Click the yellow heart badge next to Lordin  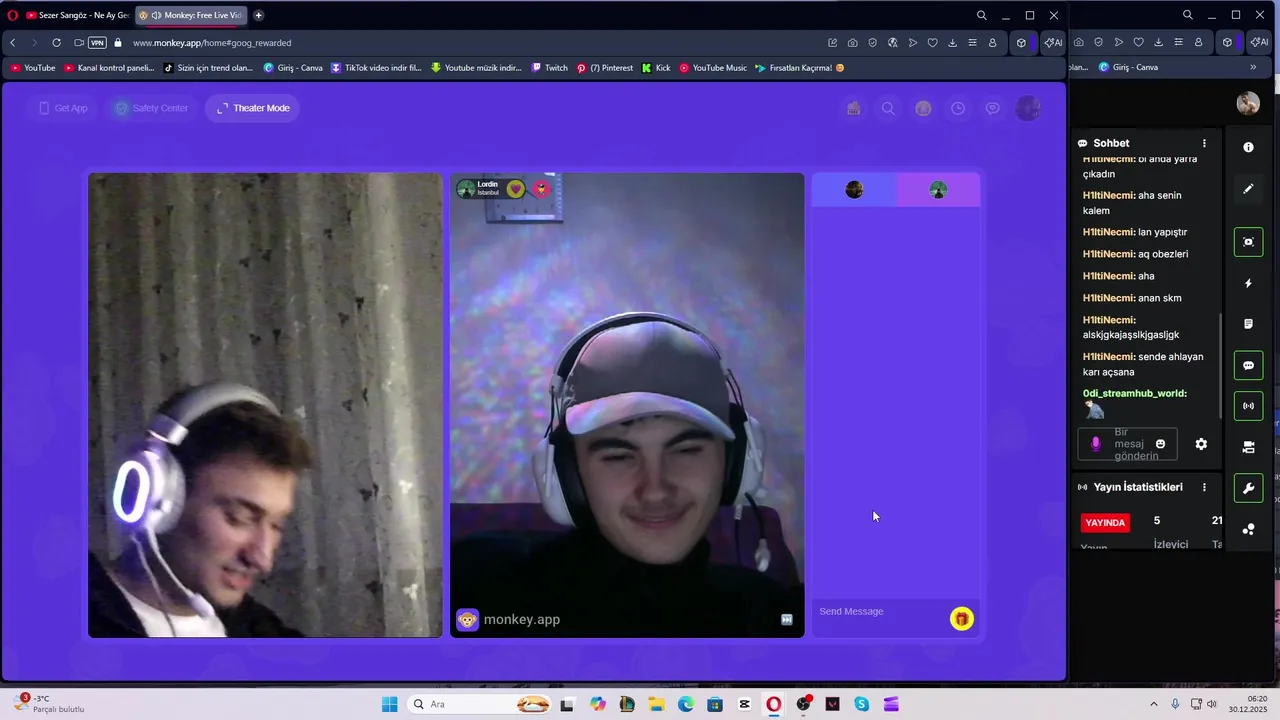coord(515,188)
